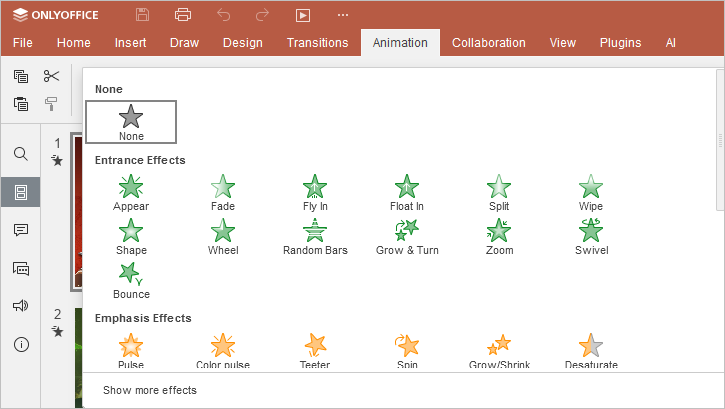The height and width of the screenshot is (409, 725).
Task: Start slideshow from the title bar
Action: point(303,15)
